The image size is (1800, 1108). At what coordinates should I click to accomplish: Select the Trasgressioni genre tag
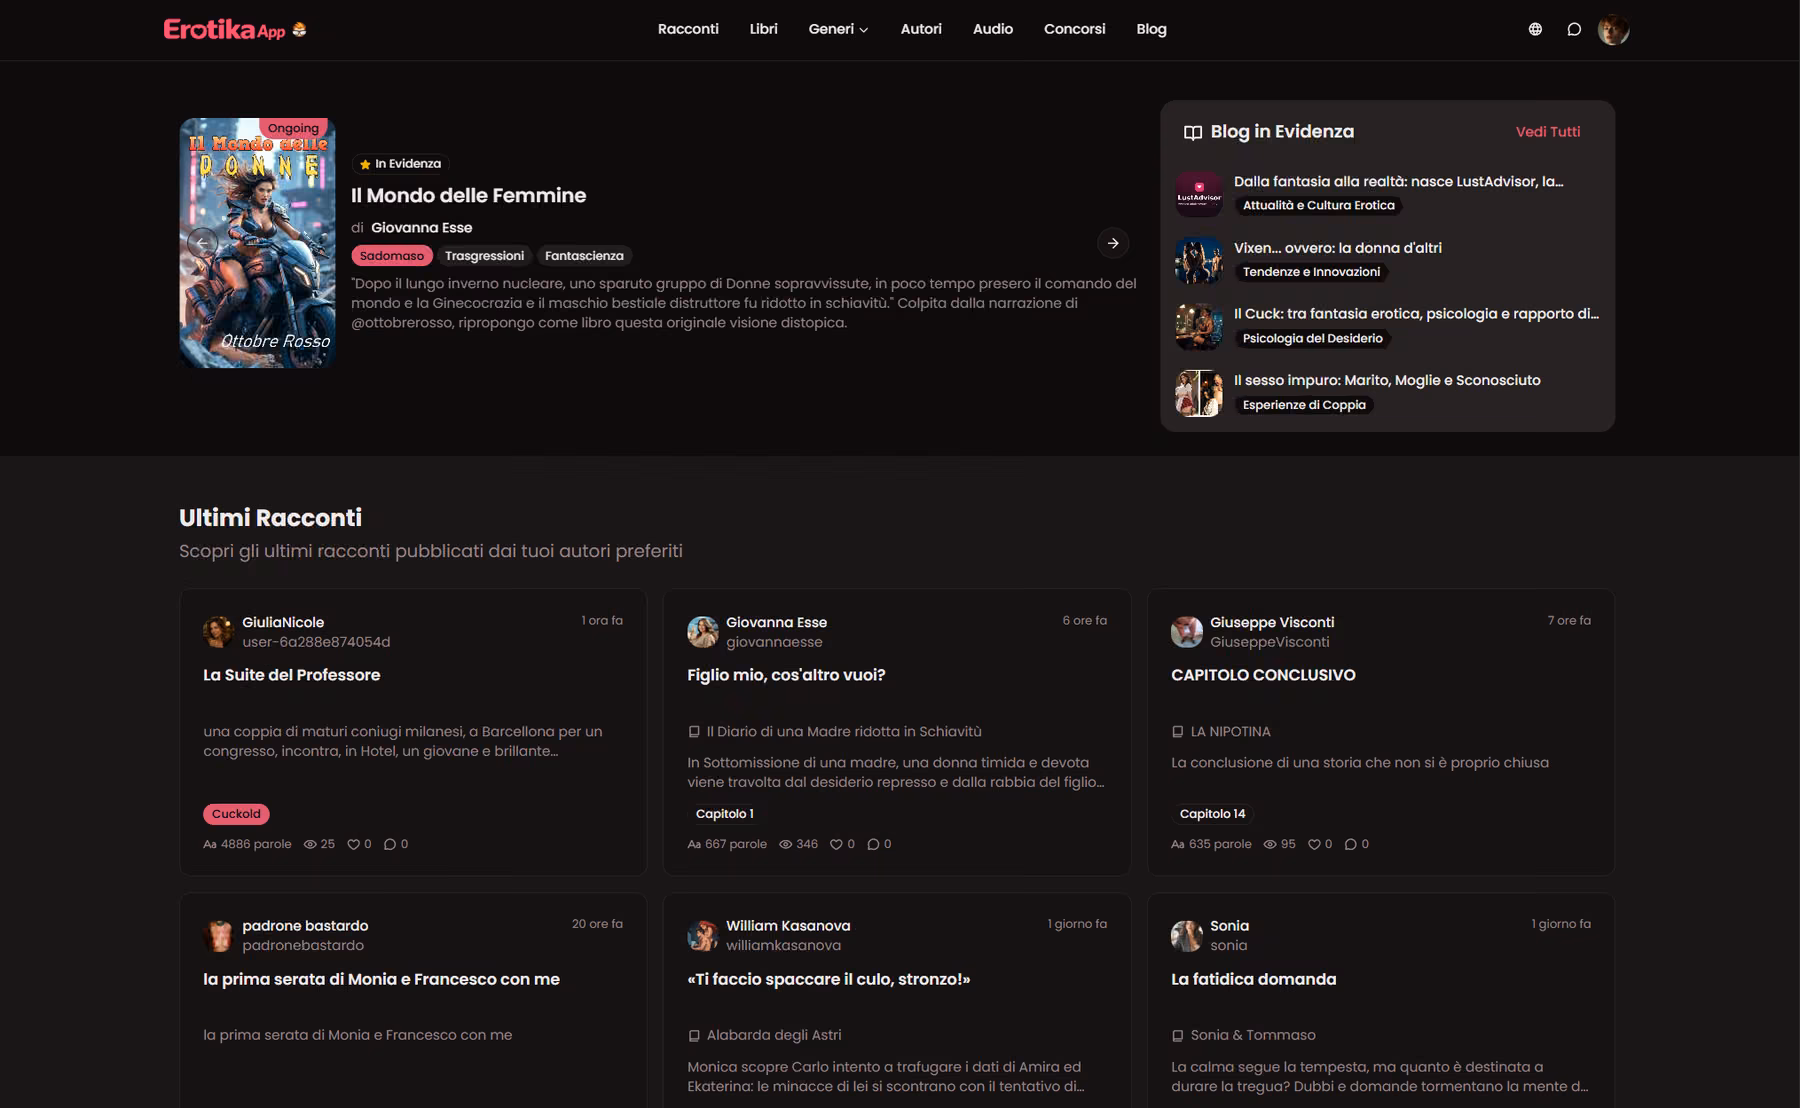pos(484,256)
